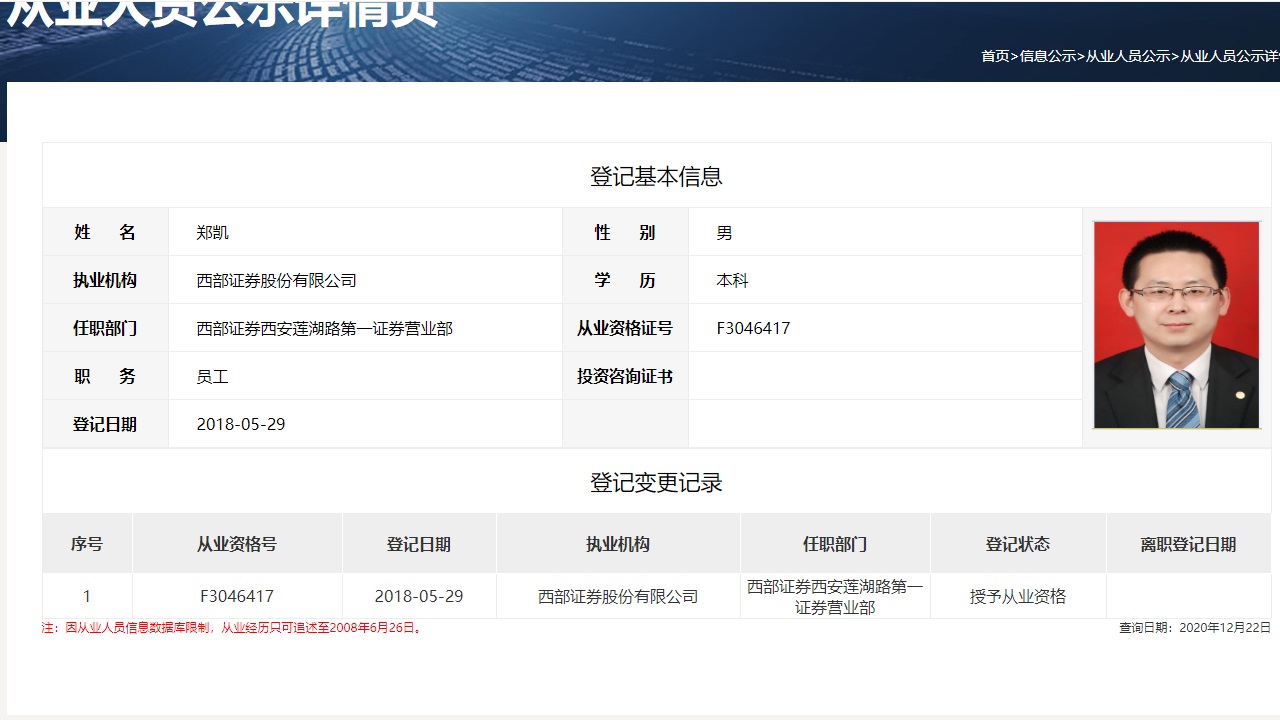Click the 离职登记日期 column header

[x=1188, y=545]
